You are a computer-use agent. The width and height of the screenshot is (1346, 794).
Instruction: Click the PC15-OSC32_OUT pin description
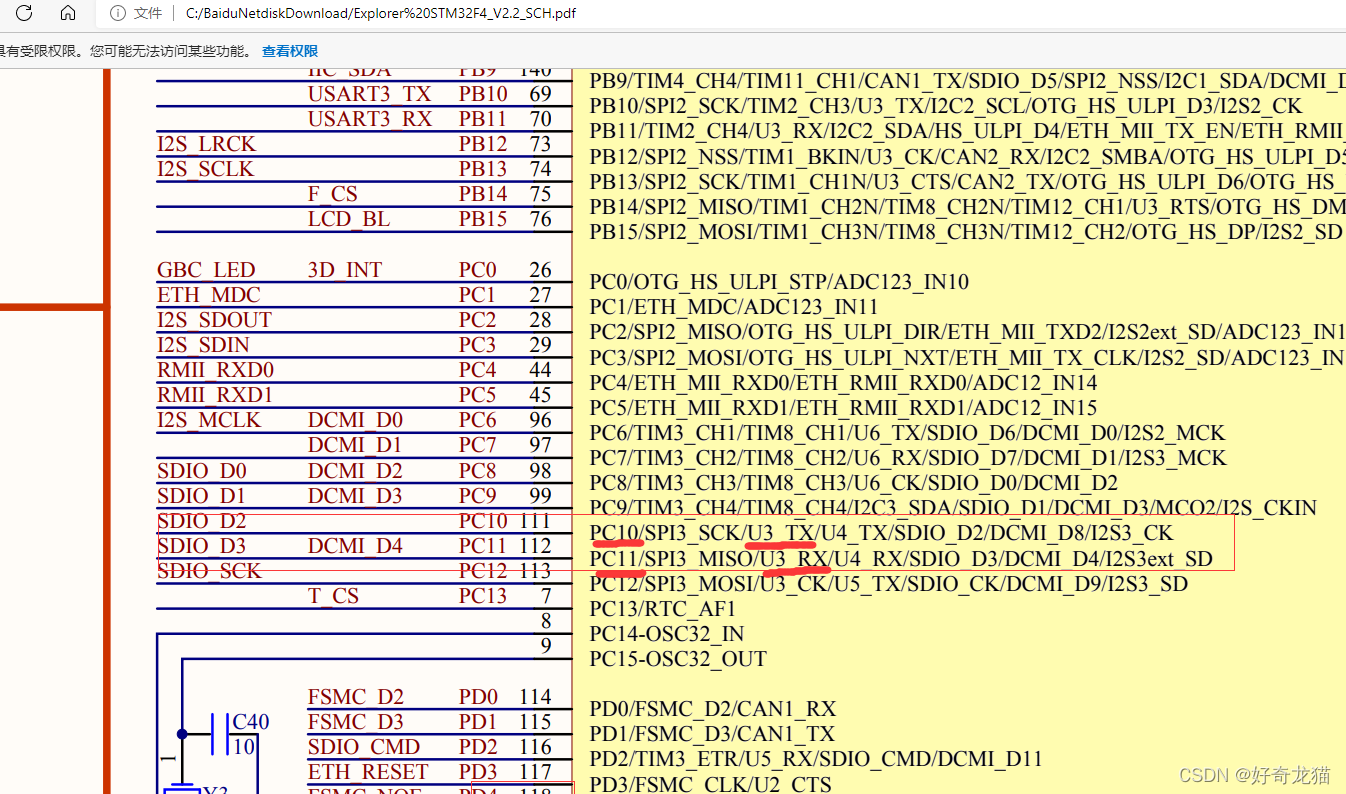point(678,659)
